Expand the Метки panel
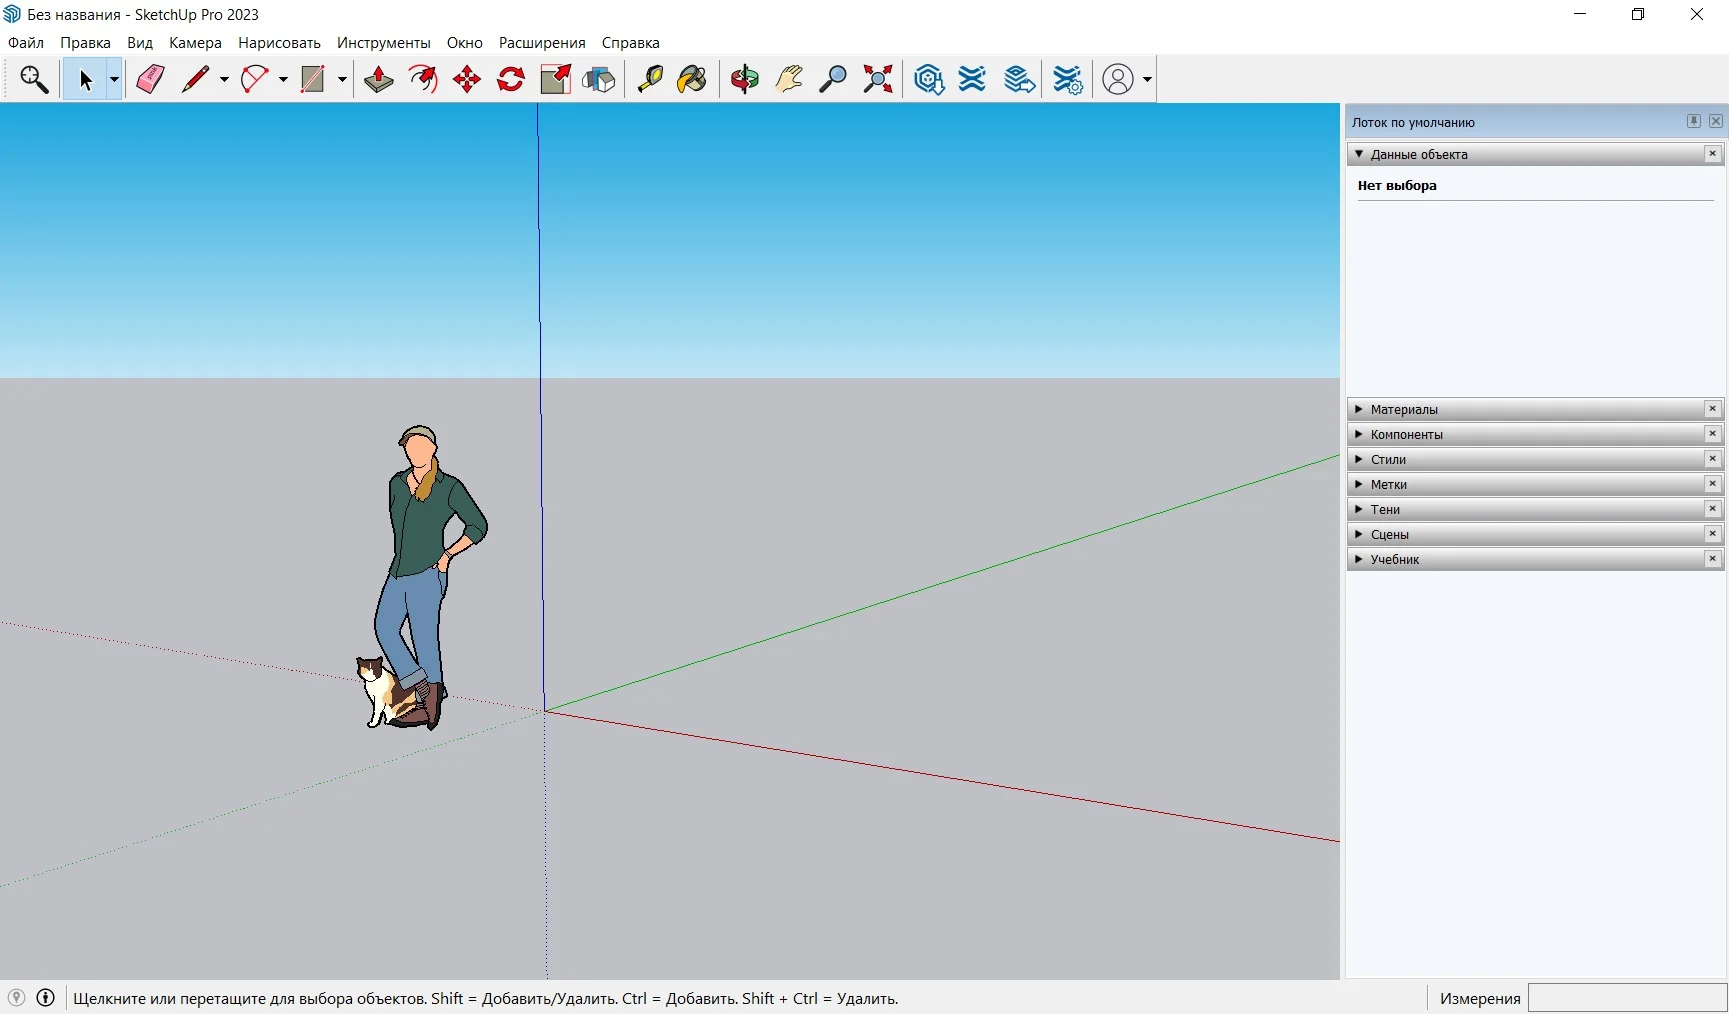1729x1014 pixels. click(x=1535, y=484)
